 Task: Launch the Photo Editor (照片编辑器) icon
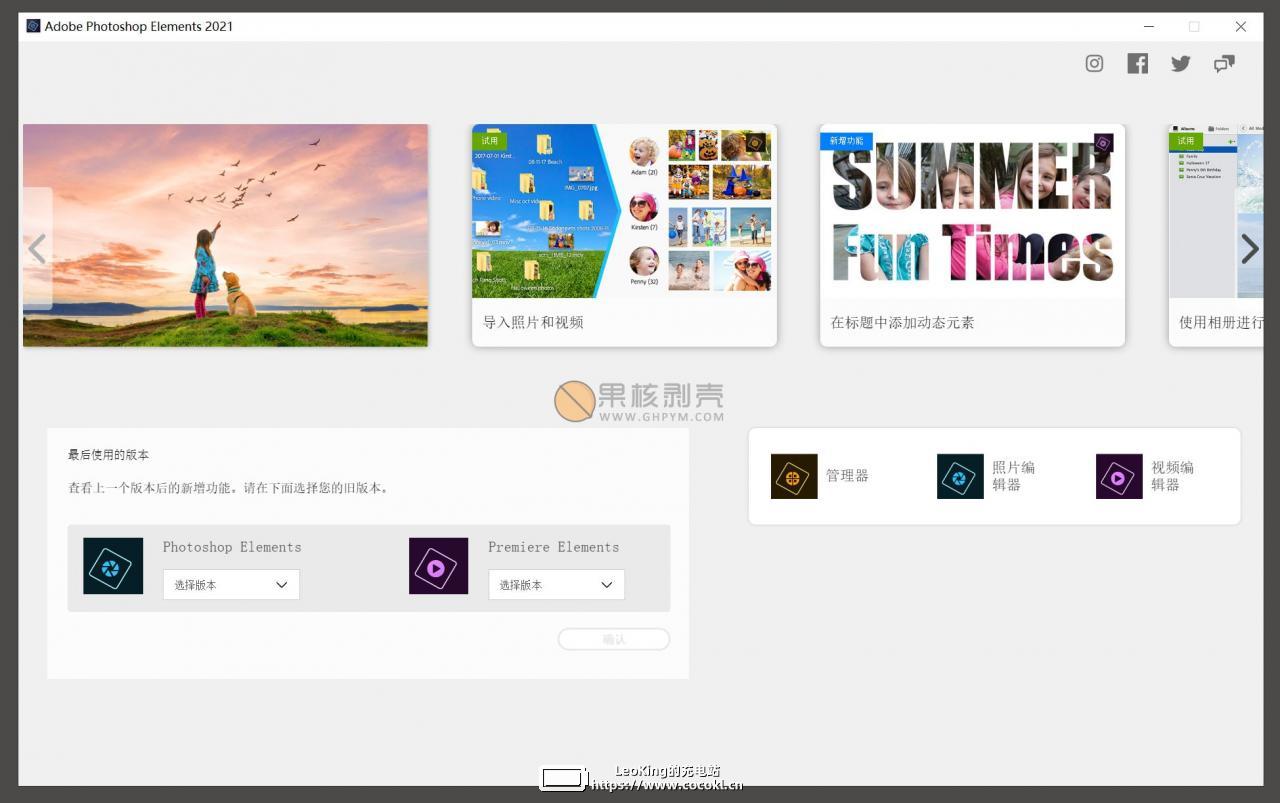coord(960,476)
